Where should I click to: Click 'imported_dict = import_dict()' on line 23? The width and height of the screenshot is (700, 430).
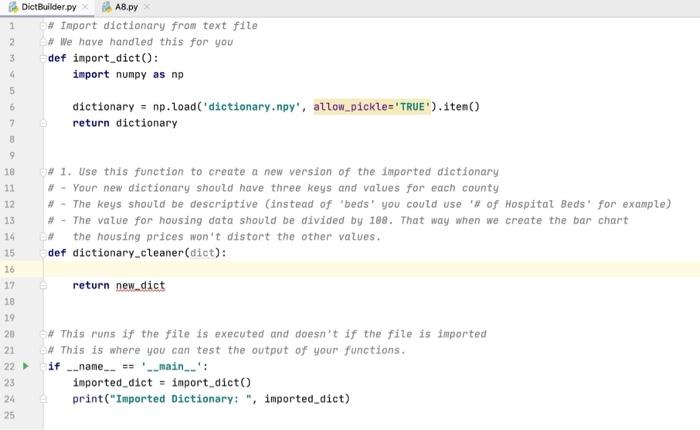[162, 383]
